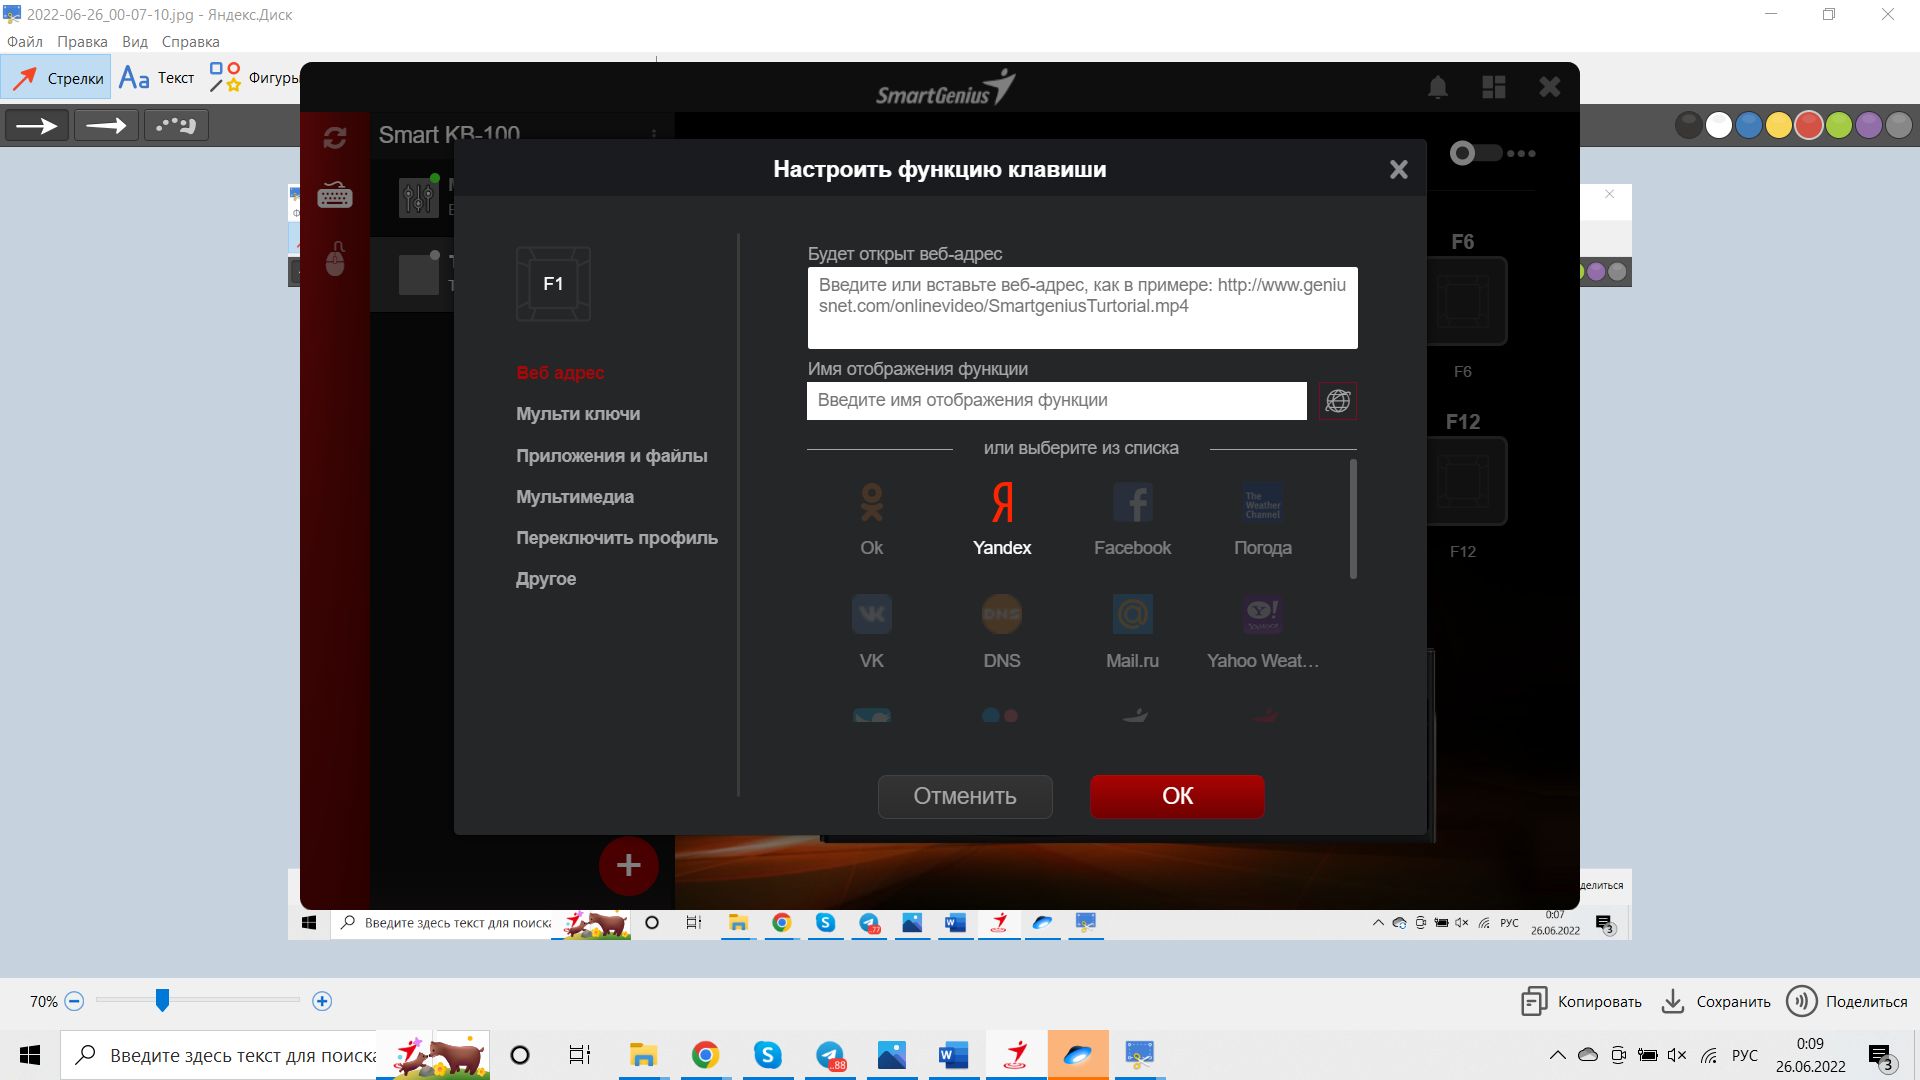Open the Правка menu
1920x1080 pixels.
[82, 42]
